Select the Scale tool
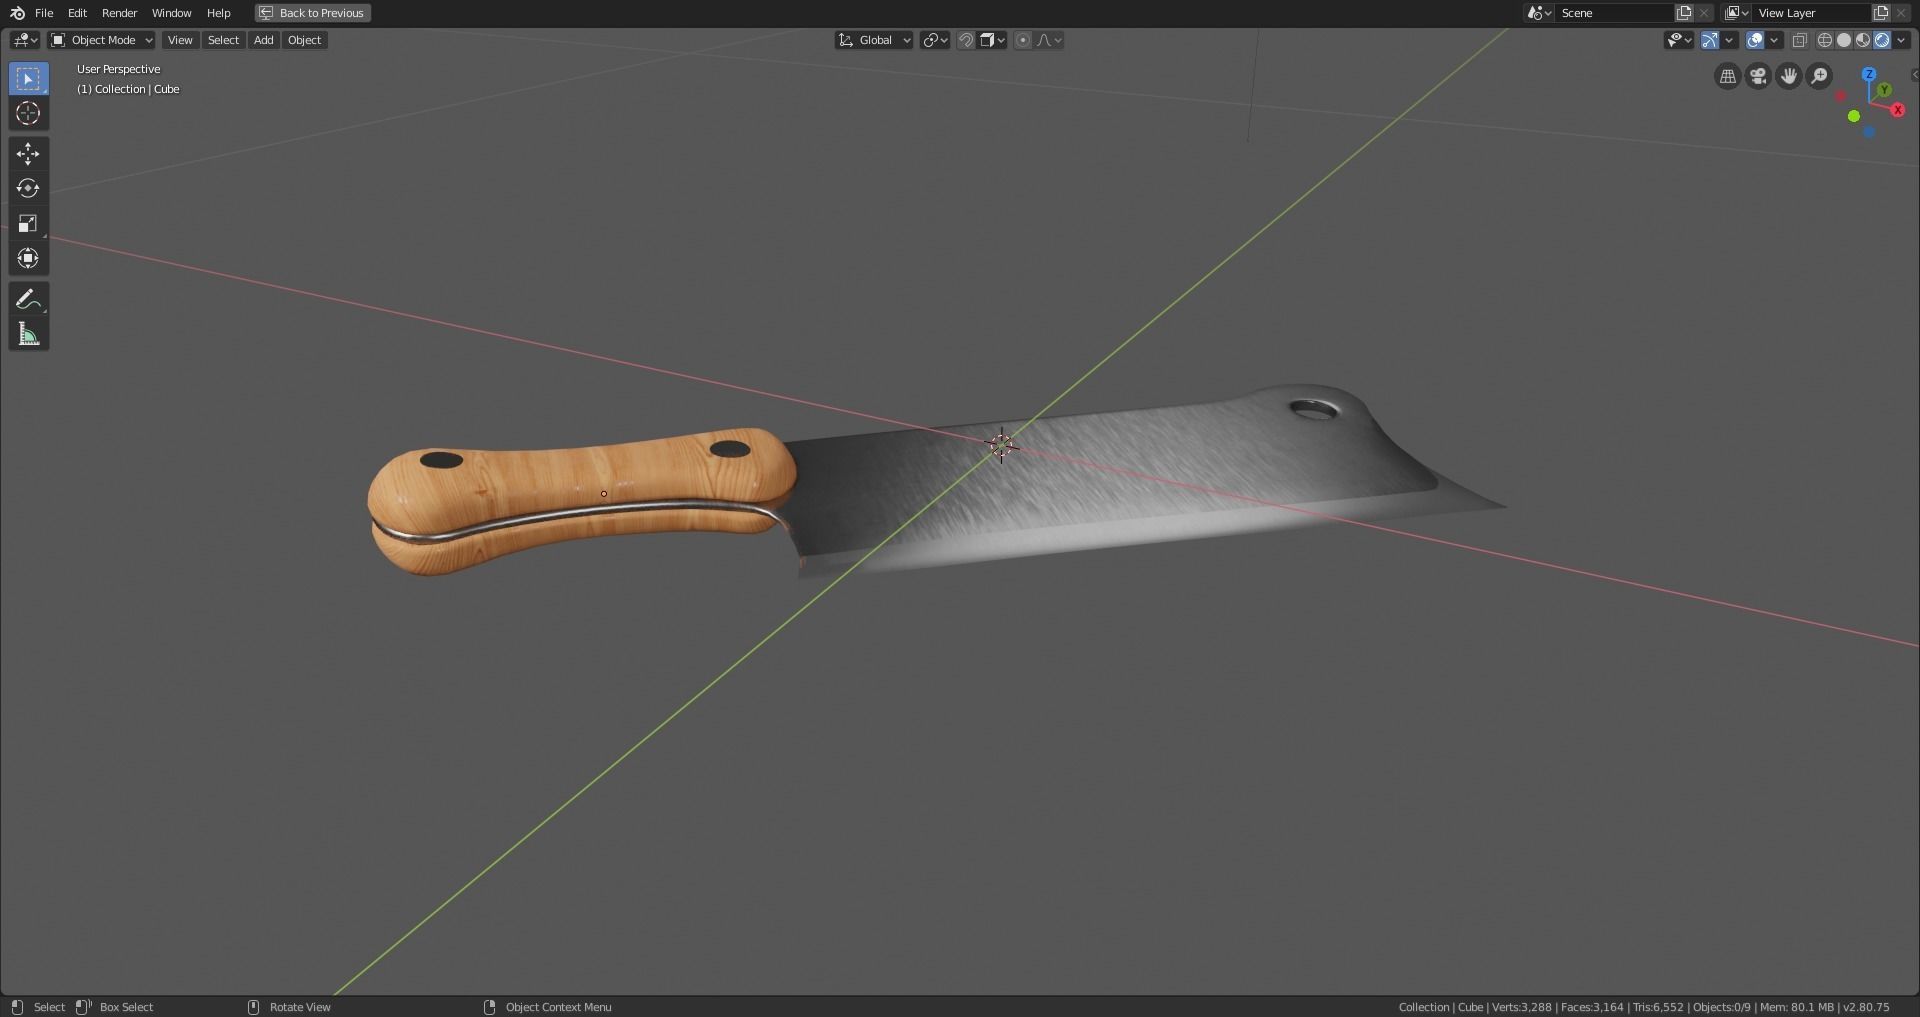Image resolution: width=1920 pixels, height=1017 pixels. pyautogui.click(x=28, y=222)
